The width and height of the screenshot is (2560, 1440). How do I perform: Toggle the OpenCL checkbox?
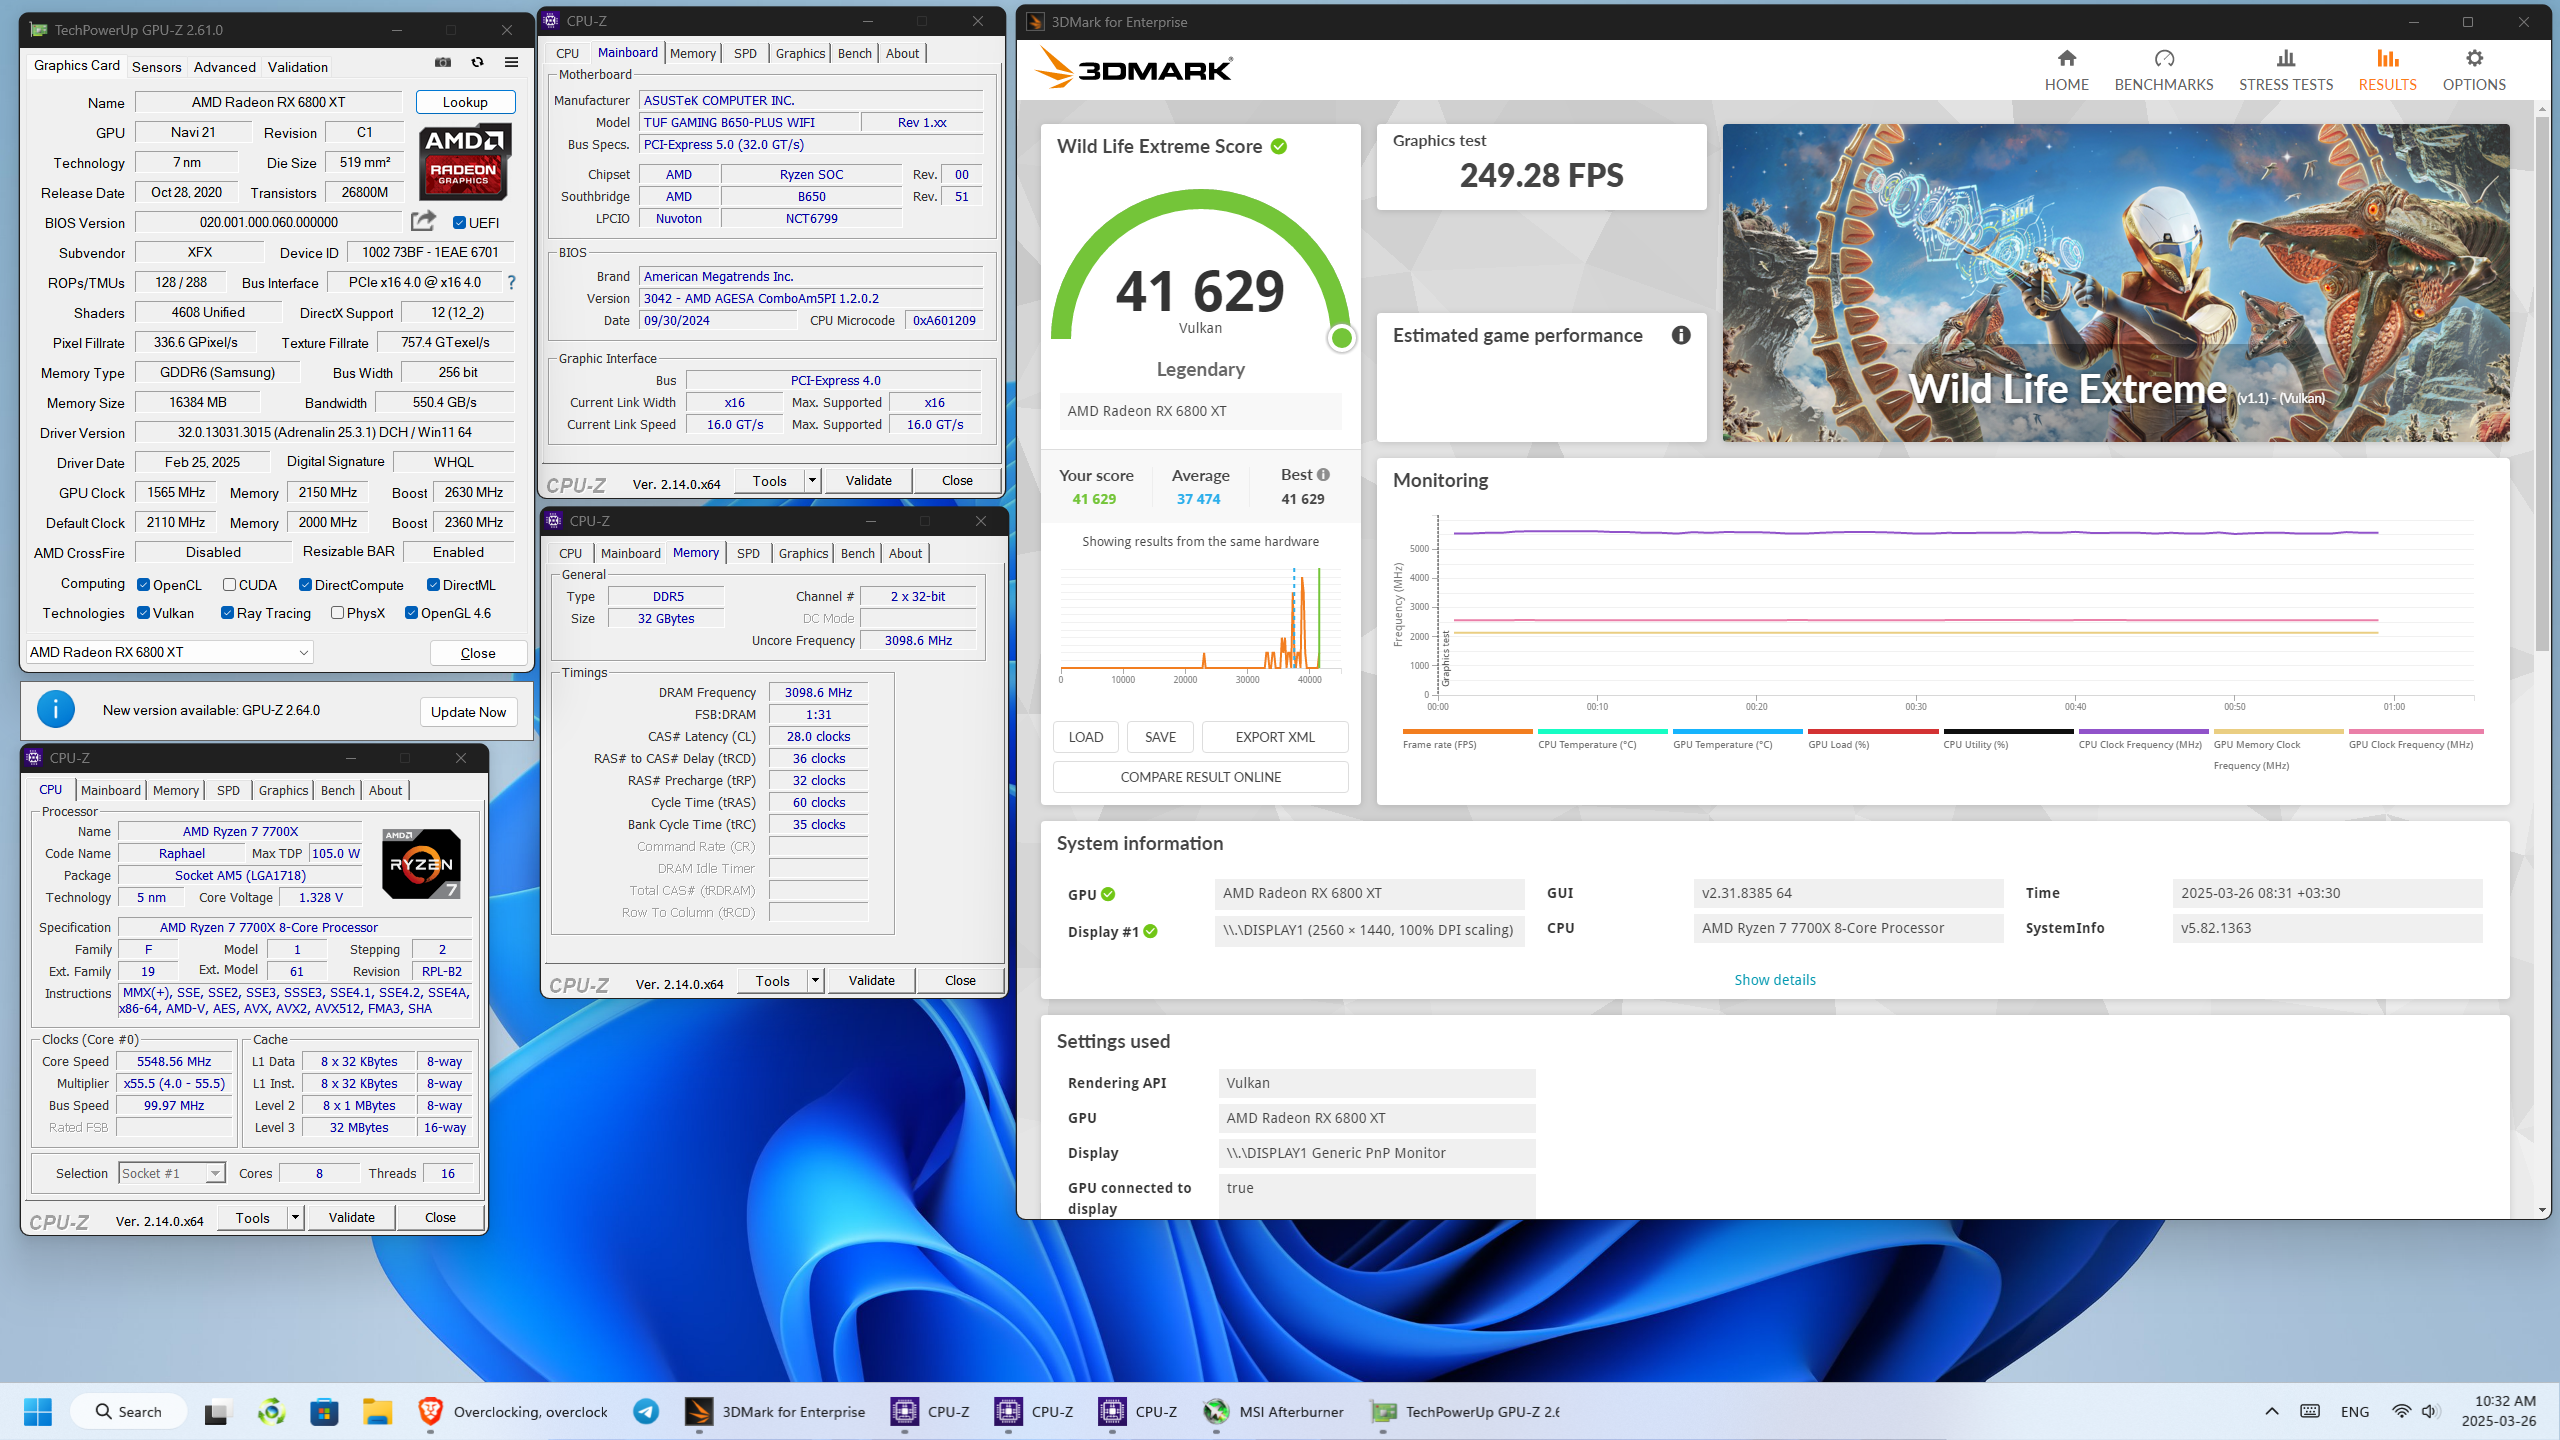(144, 585)
